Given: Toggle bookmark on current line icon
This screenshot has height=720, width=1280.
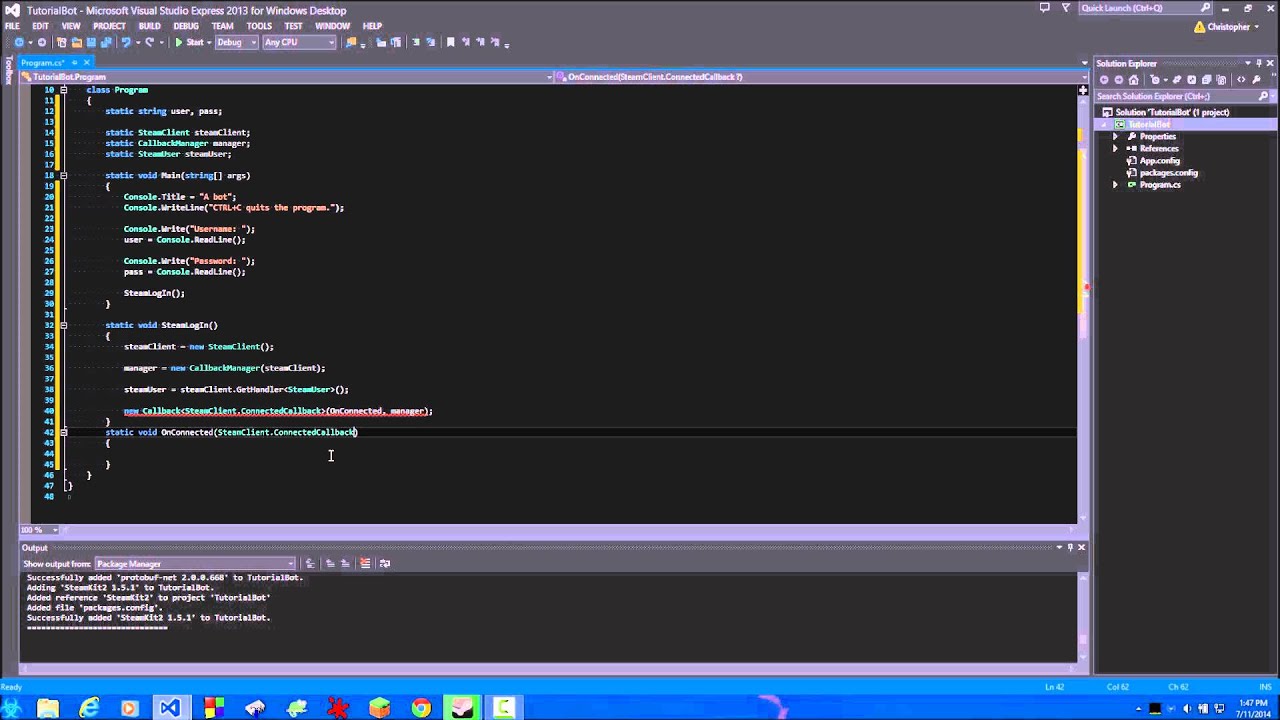Looking at the screenshot, I should coord(450,42).
